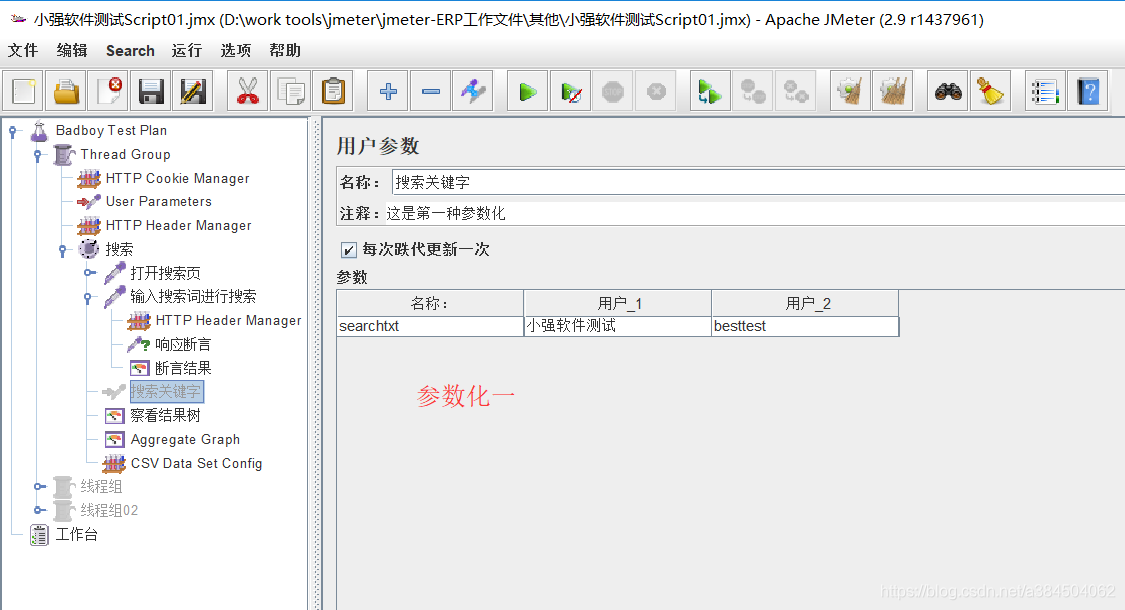Click the 小强软件测试 value cell

618,326
